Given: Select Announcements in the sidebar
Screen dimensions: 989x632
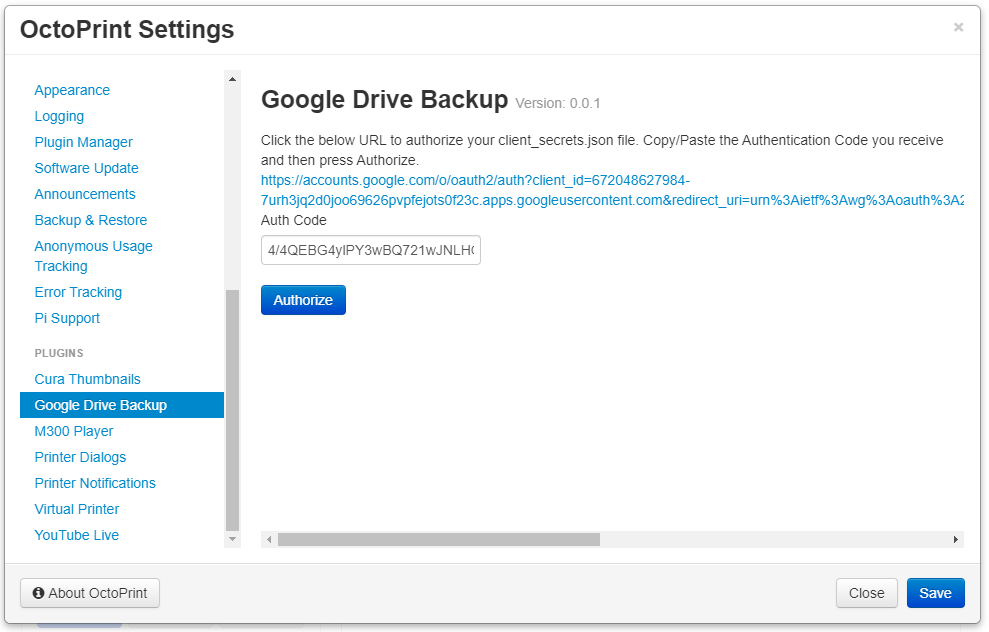Looking at the screenshot, I should [85, 194].
